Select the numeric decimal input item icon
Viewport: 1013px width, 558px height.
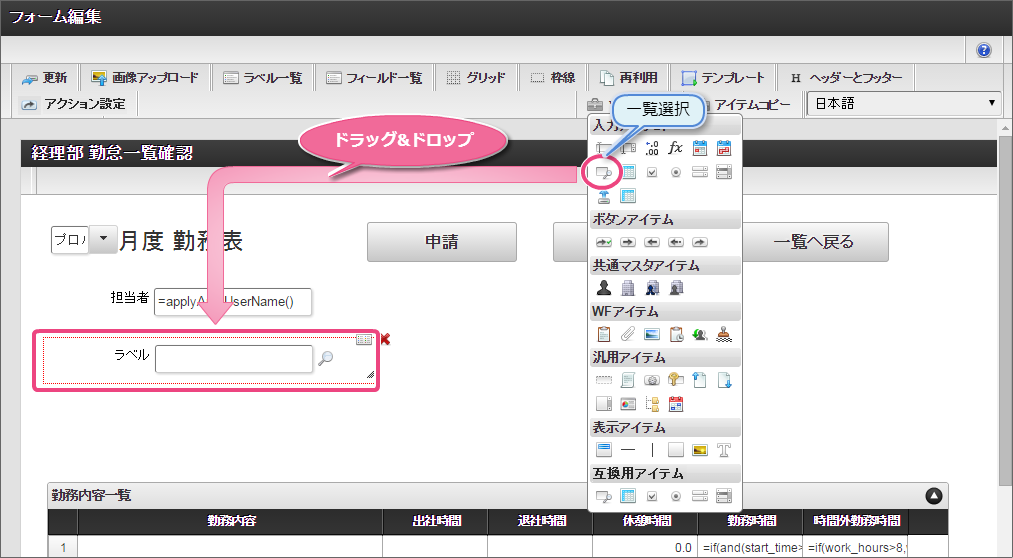(x=652, y=149)
